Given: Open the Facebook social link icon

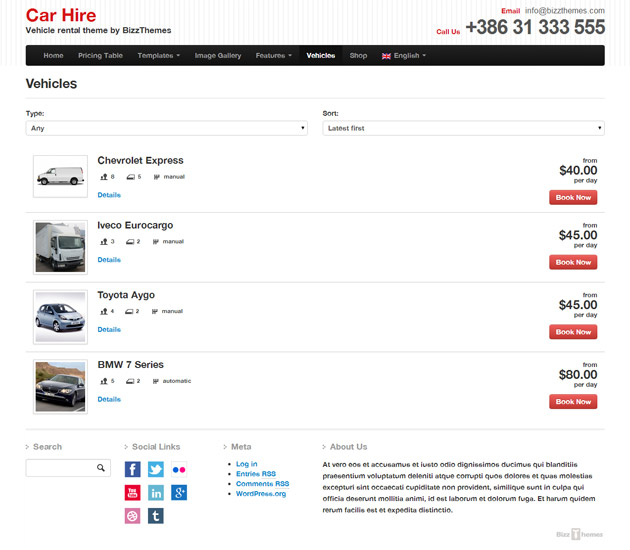Looking at the screenshot, I should [133, 469].
